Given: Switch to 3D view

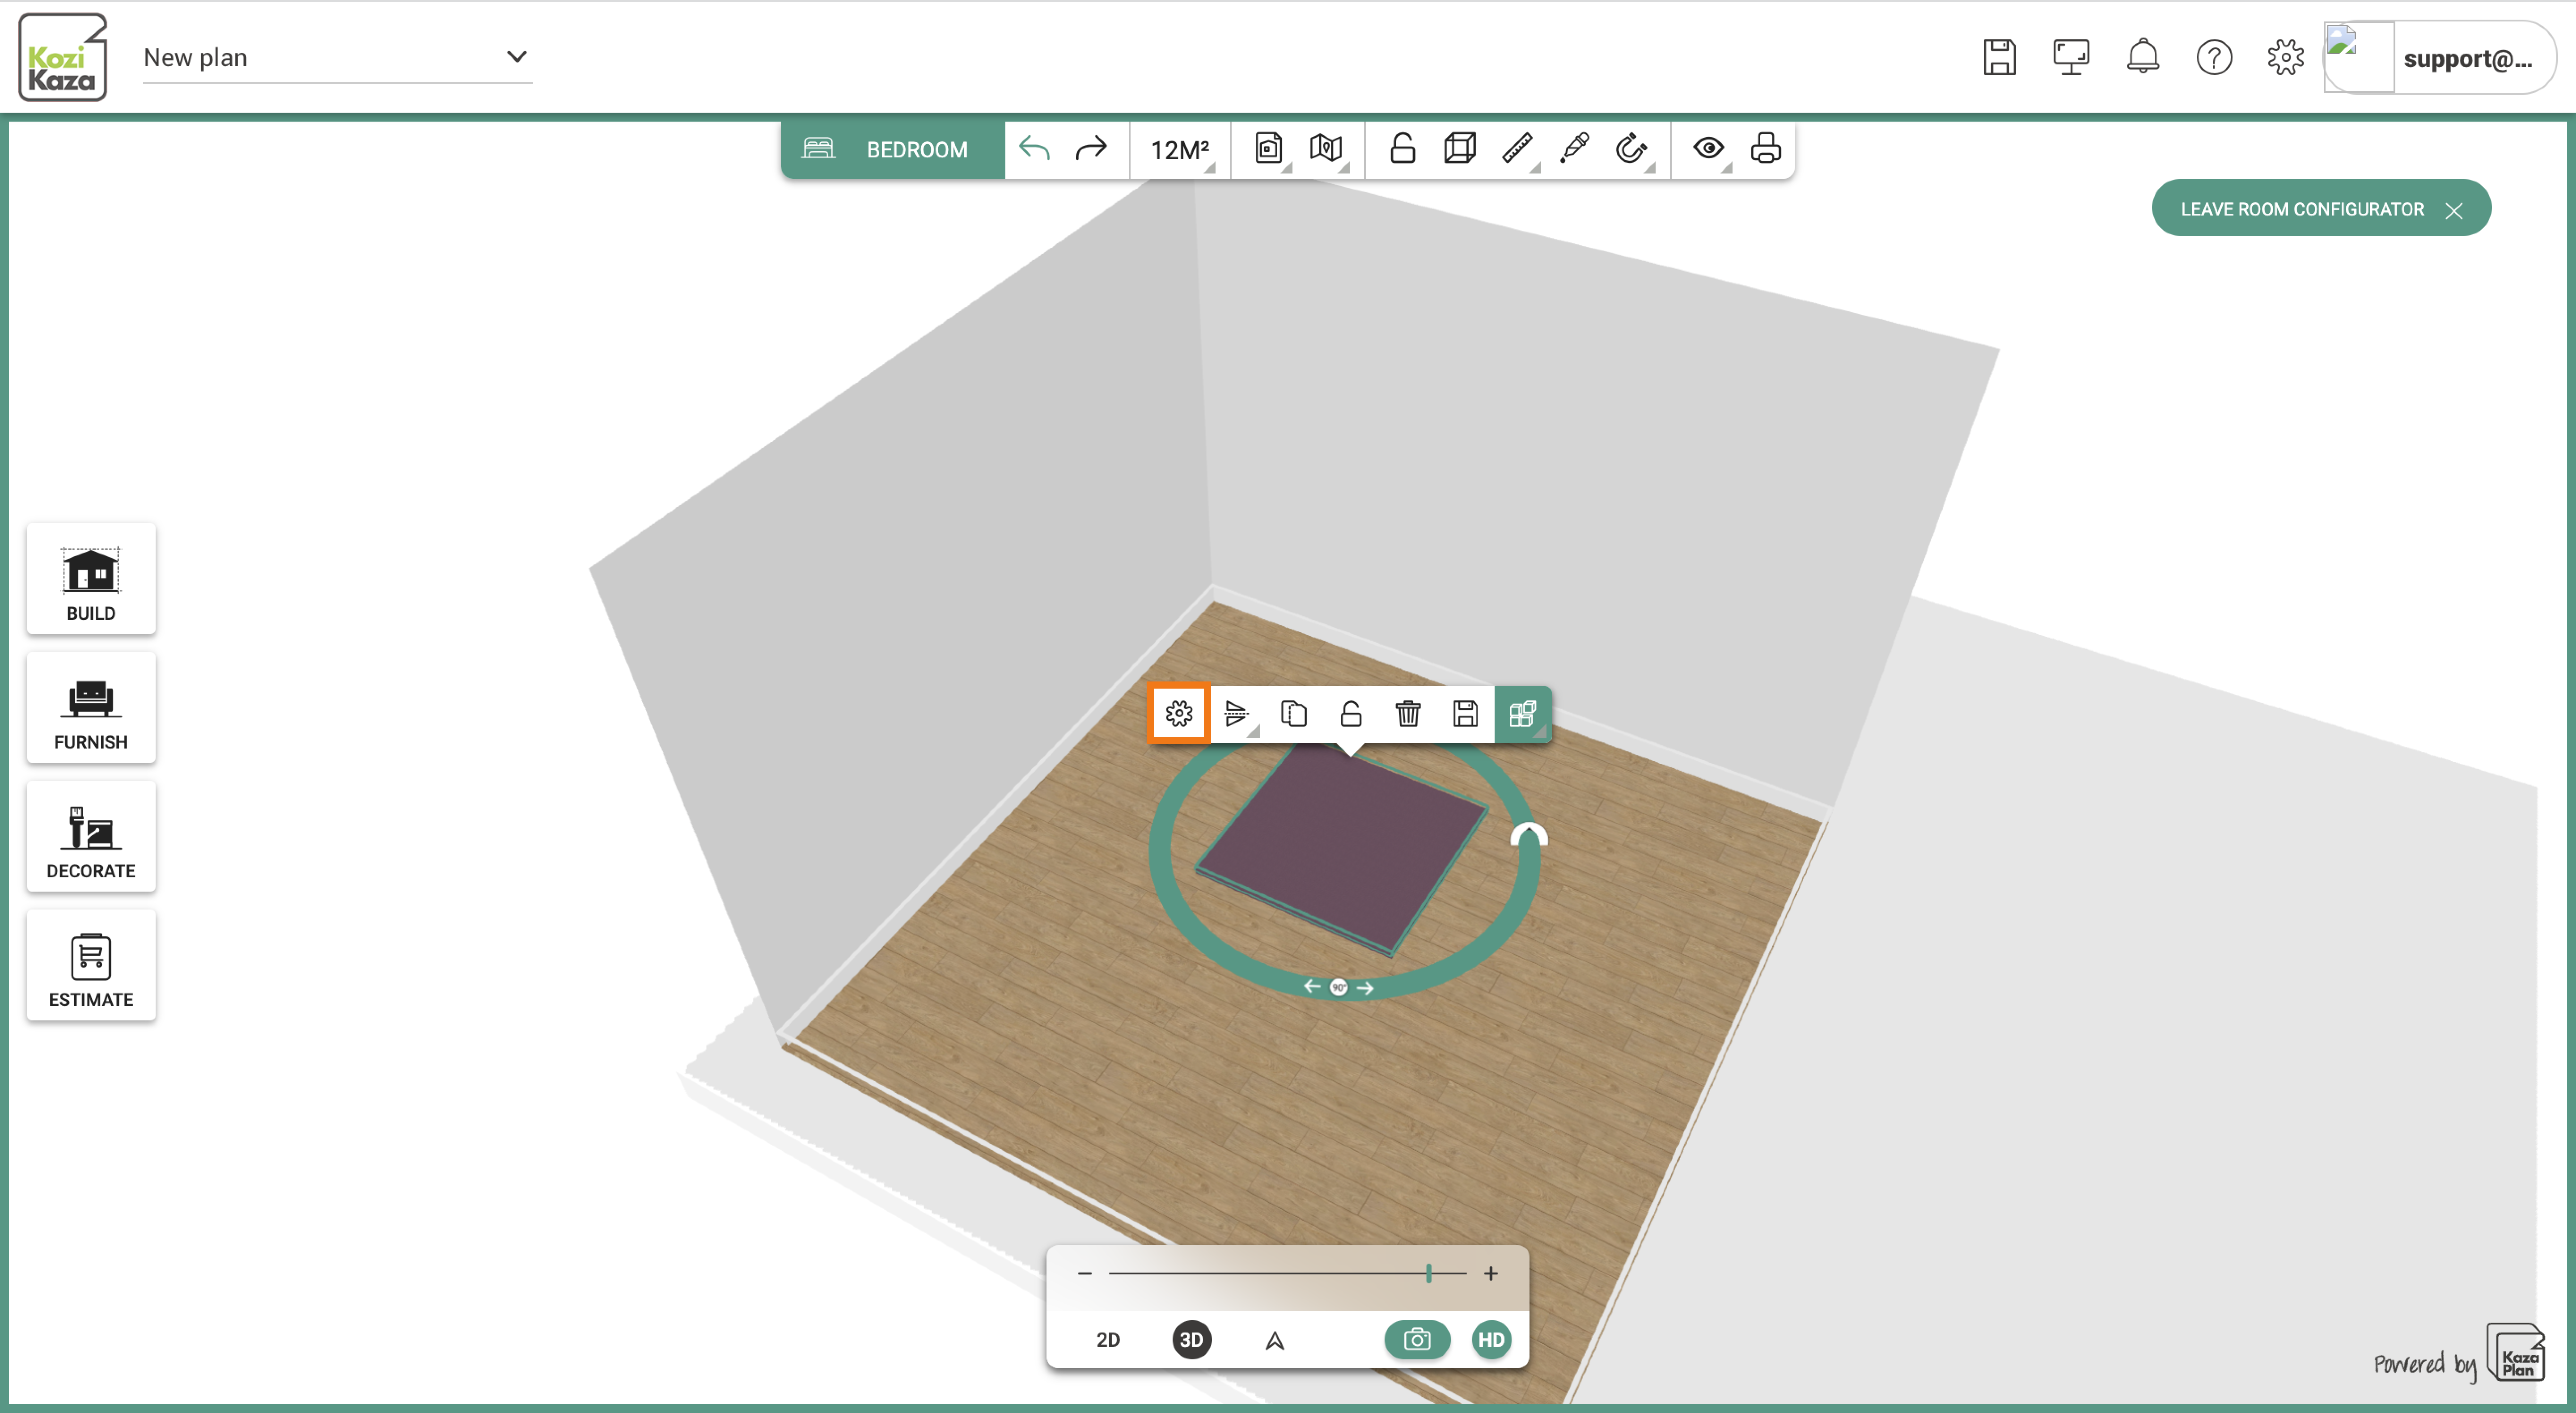Looking at the screenshot, I should [x=1192, y=1340].
